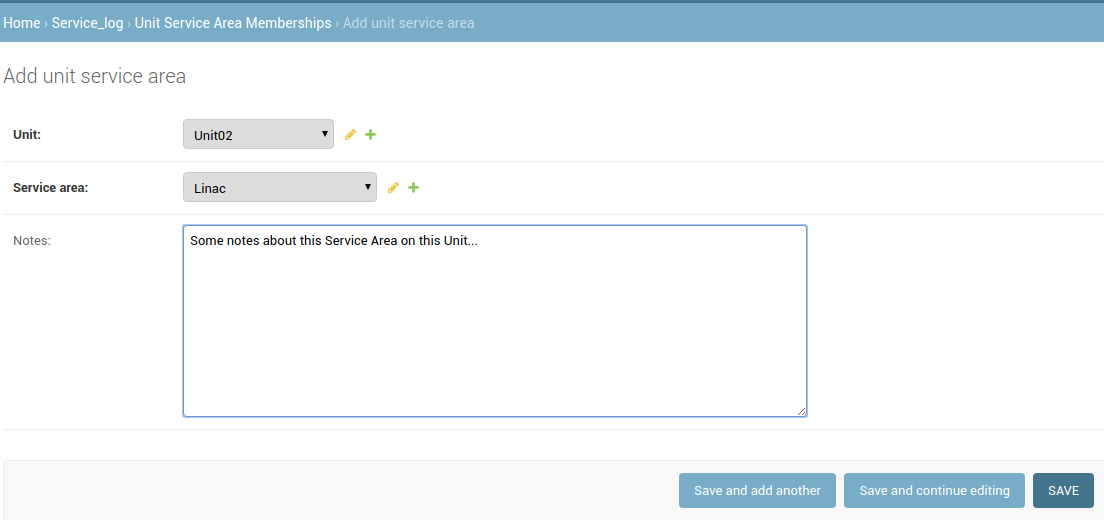Open the Unit dropdown showing Unit02
Screen dimensions: 1104x520
258,134
